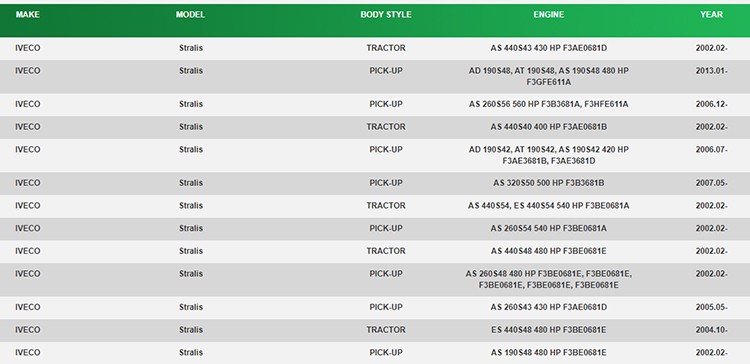
Task: Select the AS 440S54, ES 440S54 engine row
Action: point(375,206)
